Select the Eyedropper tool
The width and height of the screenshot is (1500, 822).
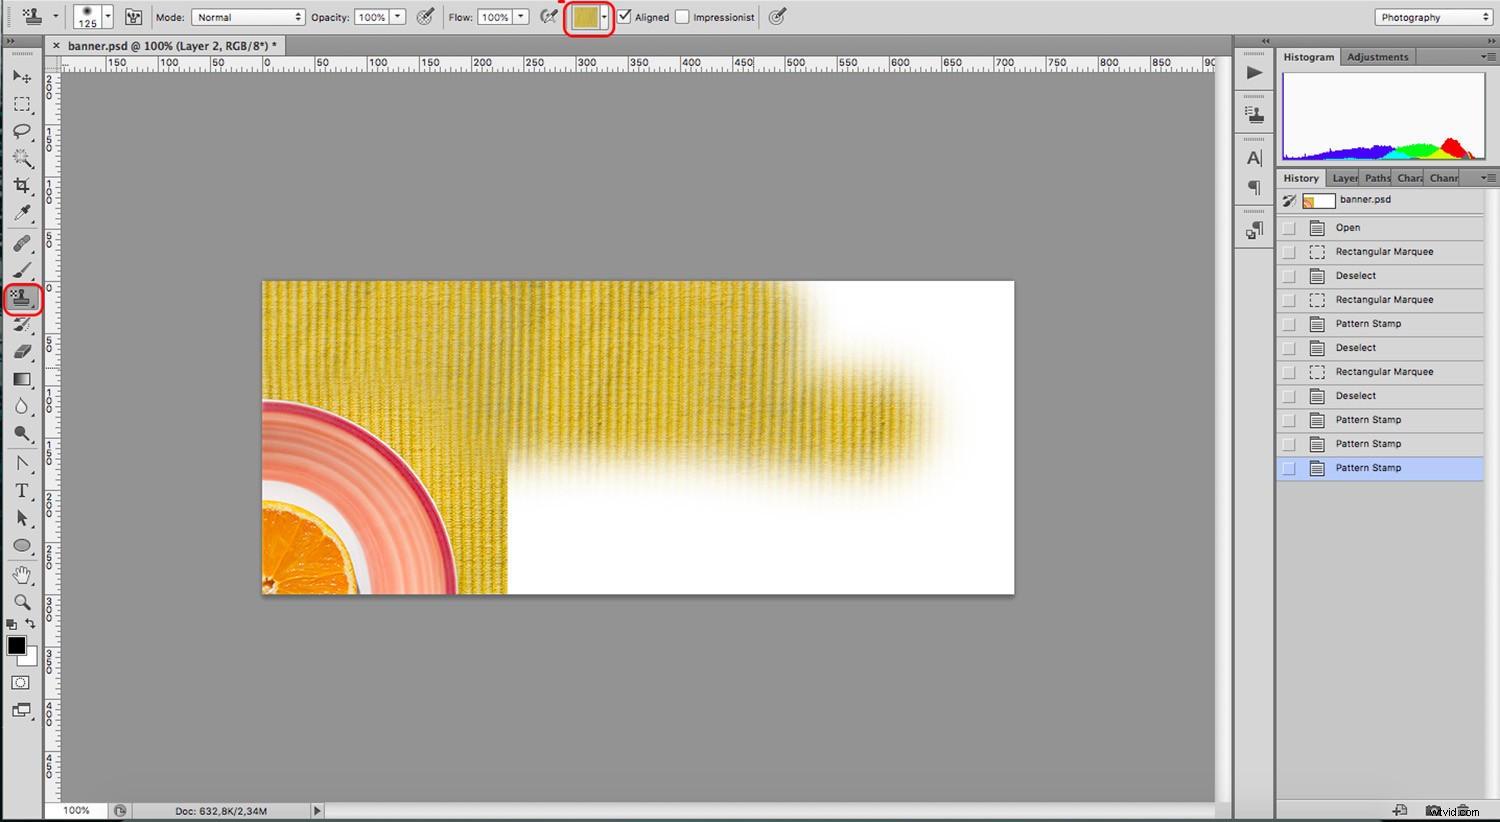(x=22, y=213)
